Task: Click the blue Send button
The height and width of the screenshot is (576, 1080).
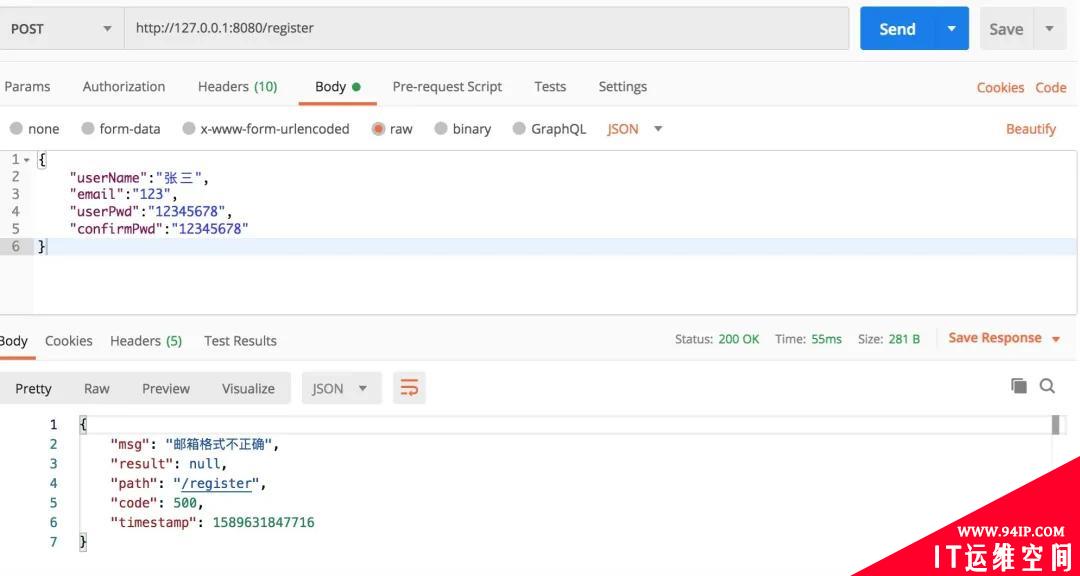Action: 897,28
